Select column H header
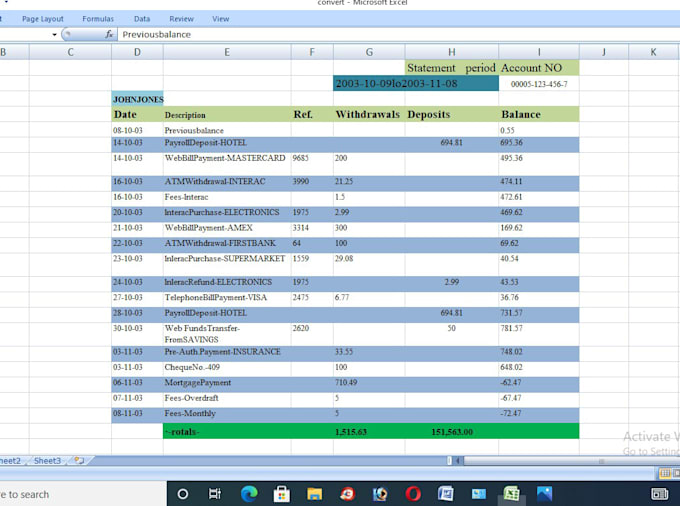This screenshot has height=506, width=680. 451,52
